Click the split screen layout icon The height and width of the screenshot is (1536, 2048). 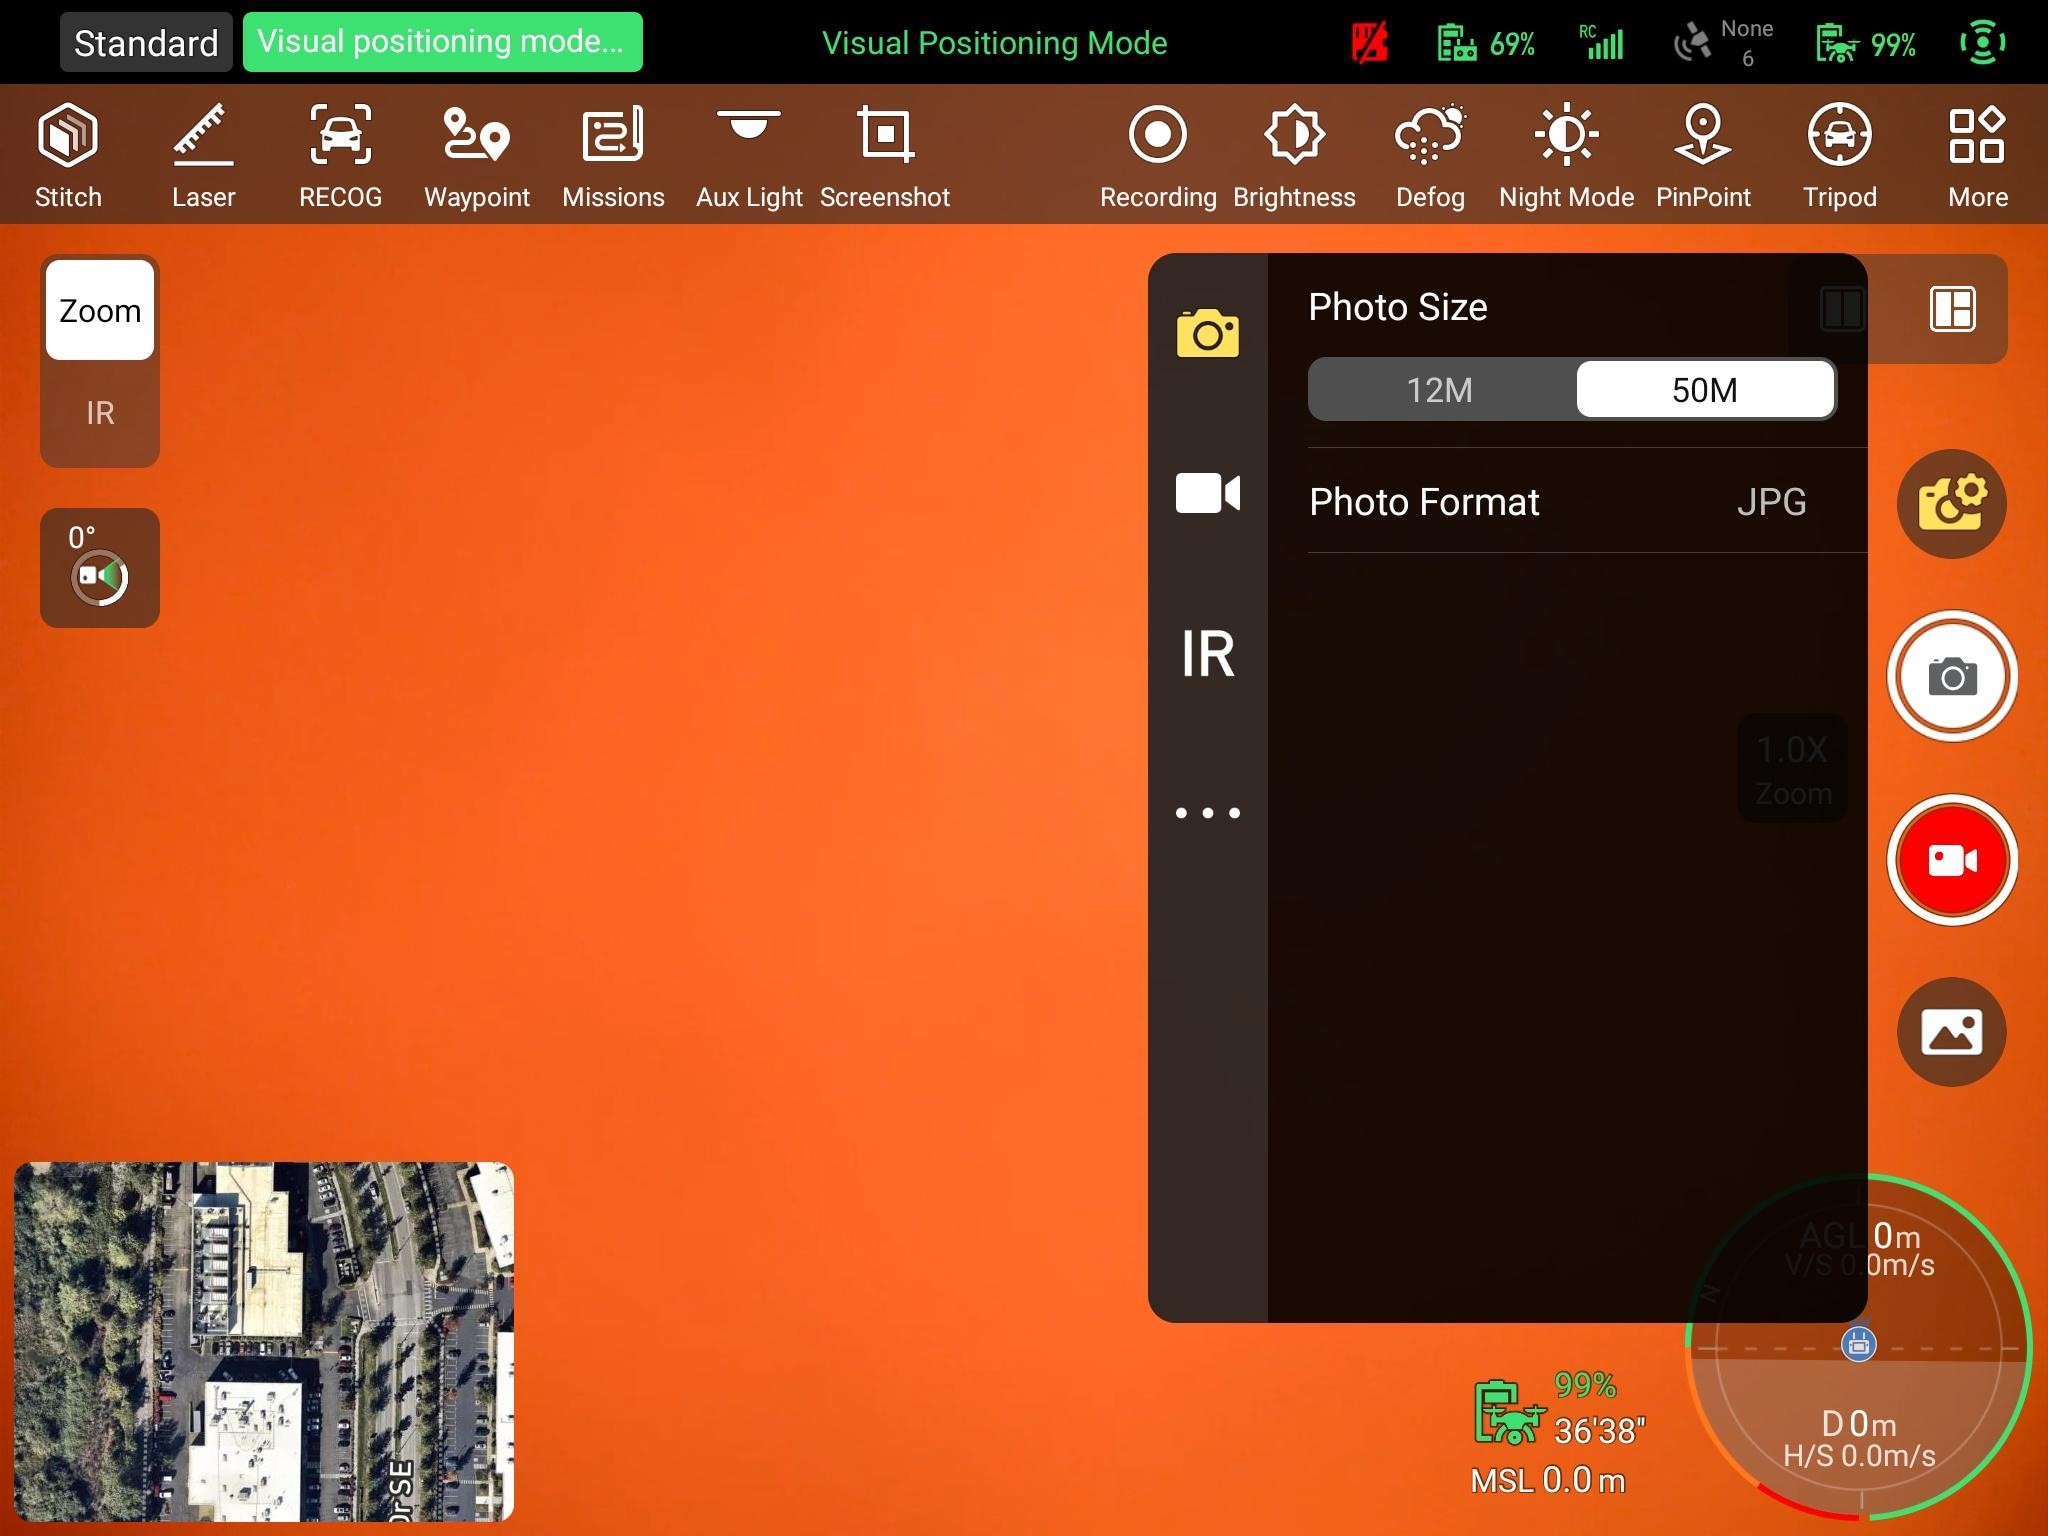pyautogui.click(x=1842, y=309)
